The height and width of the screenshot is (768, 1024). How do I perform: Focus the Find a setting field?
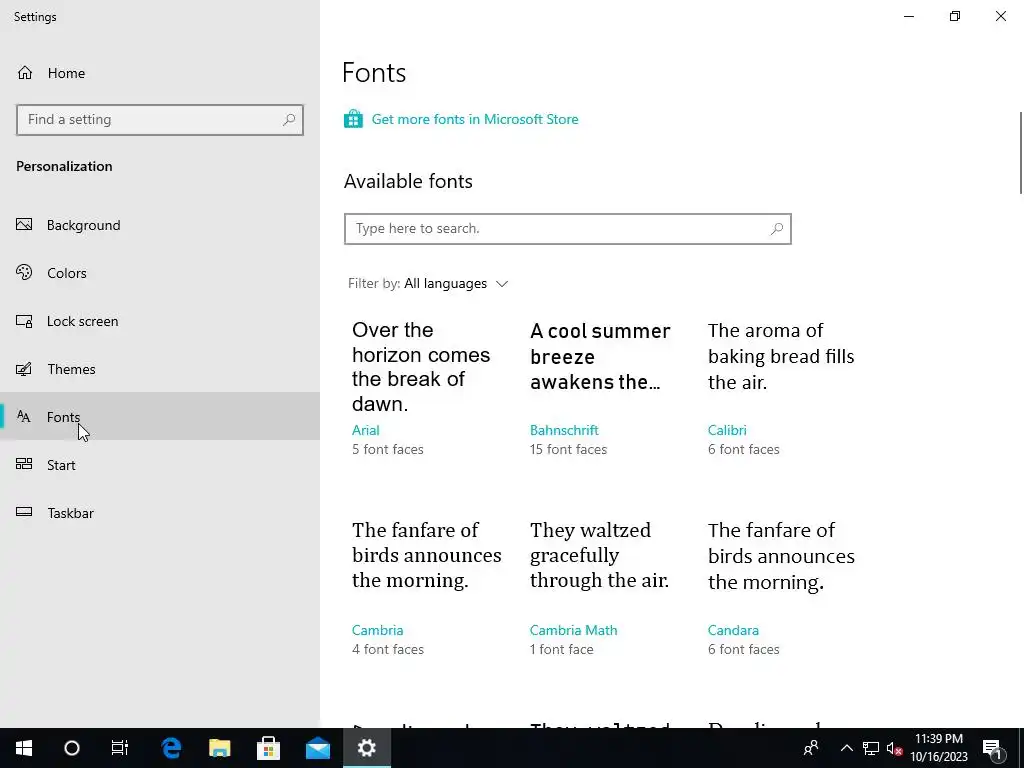(160, 120)
